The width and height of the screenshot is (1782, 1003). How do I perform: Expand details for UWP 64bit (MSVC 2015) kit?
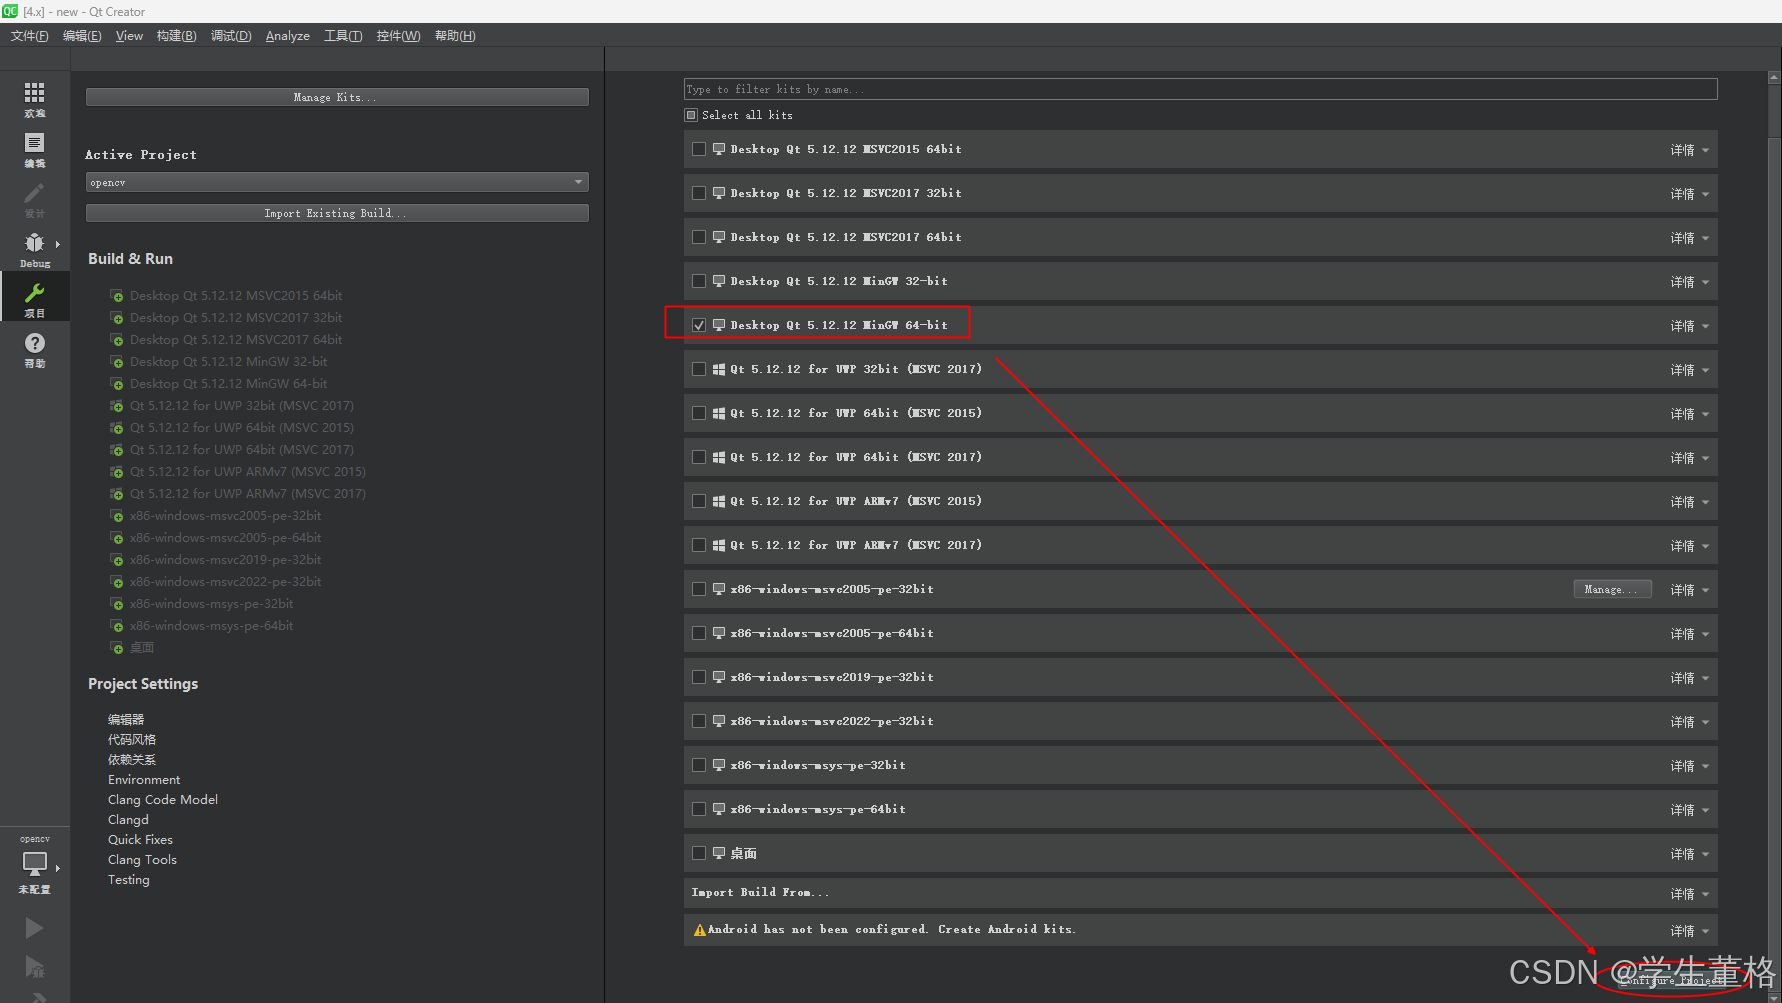tap(1689, 414)
